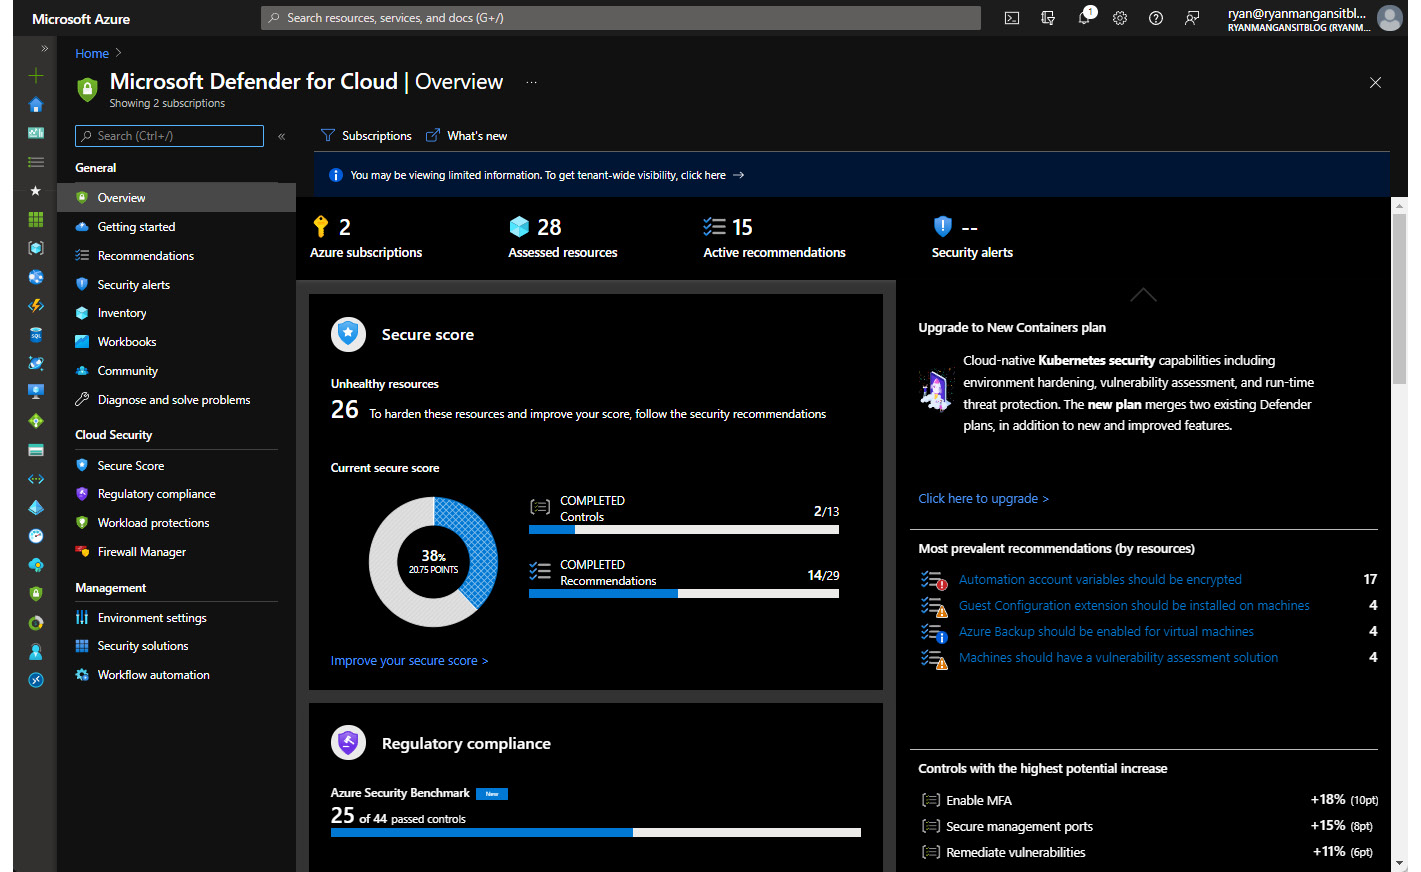This screenshot has height=872, width=1421.
Task: Click Create a resource plus icon
Action: click(x=36, y=76)
